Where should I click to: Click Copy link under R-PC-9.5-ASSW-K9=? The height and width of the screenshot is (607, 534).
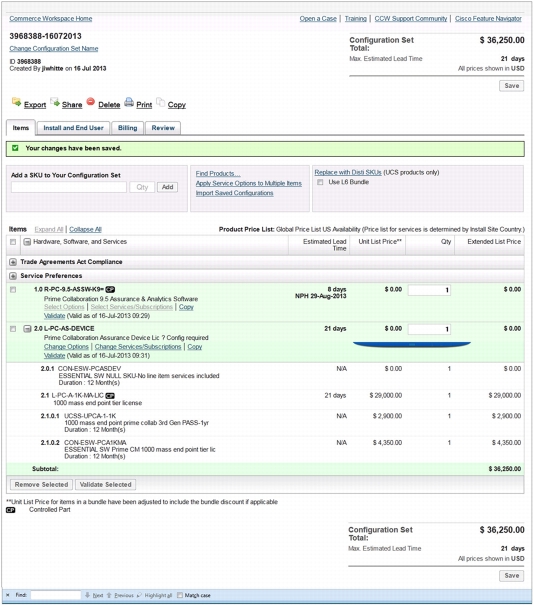(x=186, y=307)
